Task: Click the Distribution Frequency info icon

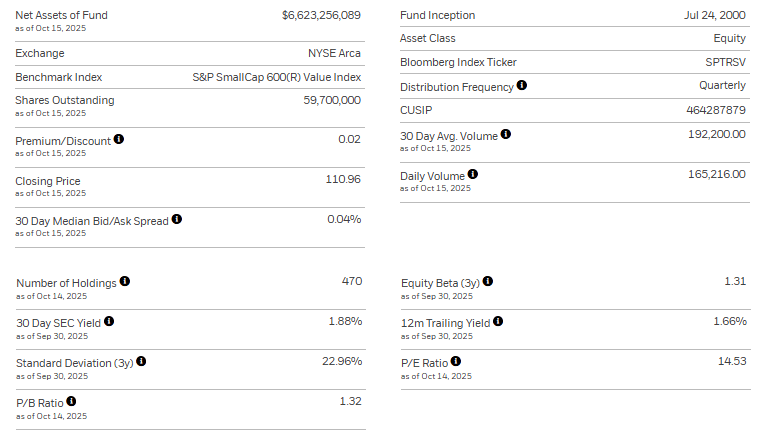Action: [x=521, y=86]
